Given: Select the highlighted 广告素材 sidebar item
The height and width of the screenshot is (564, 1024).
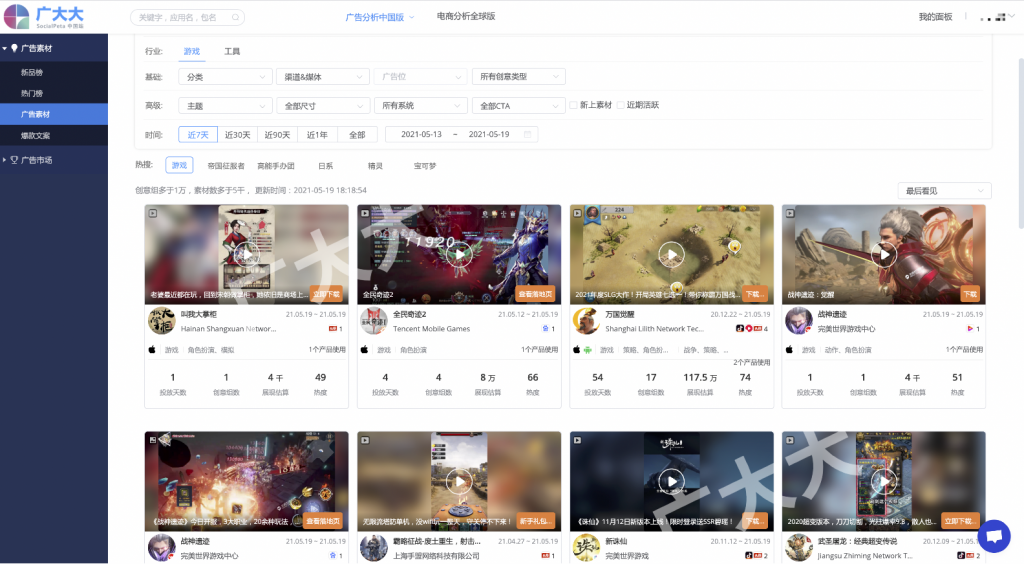Looking at the screenshot, I should pyautogui.click(x=54, y=114).
